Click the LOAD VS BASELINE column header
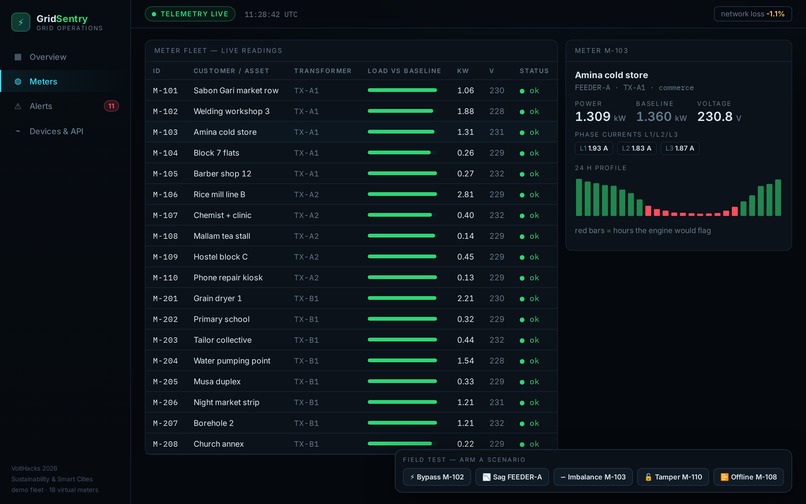Image resolution: width=806 pixels, height=504 pixels. (404, 71)
